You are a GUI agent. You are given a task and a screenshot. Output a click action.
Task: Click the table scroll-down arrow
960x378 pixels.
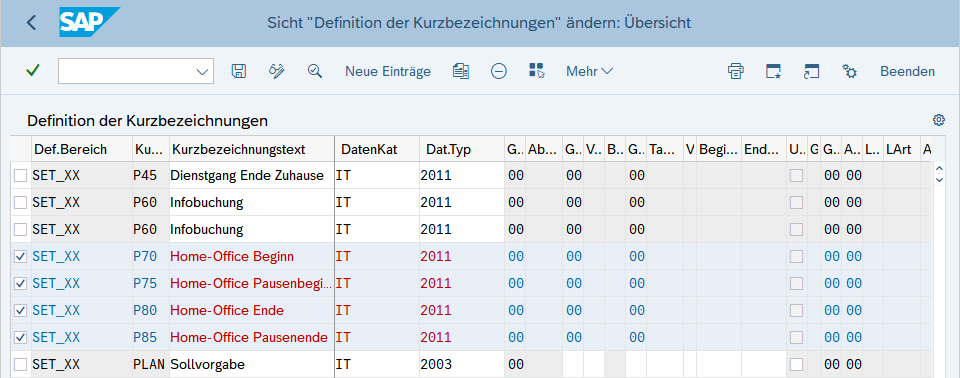pyautogui.click(x=940, y=180)
